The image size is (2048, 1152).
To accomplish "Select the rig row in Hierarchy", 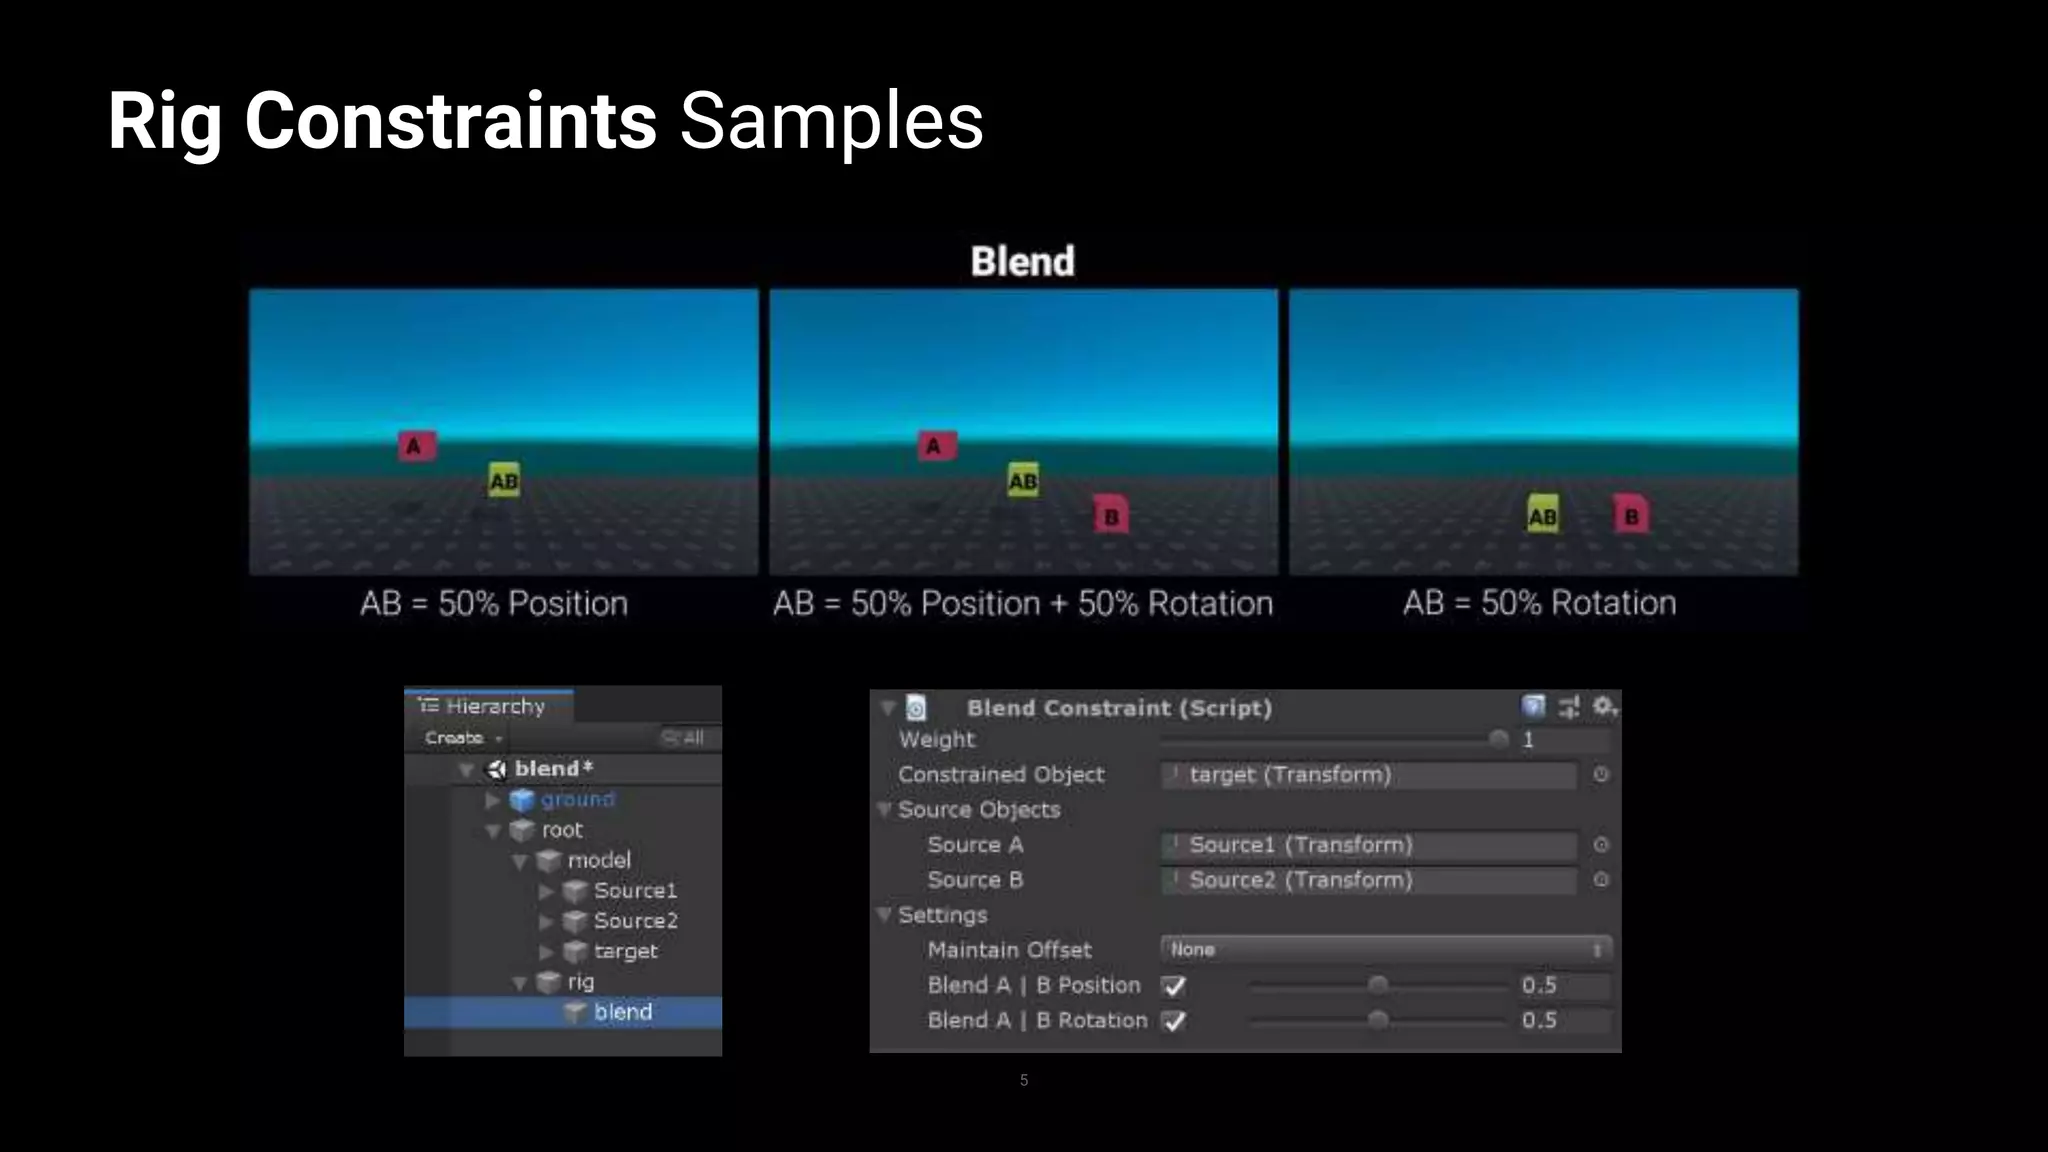I will tap(563, 982).
